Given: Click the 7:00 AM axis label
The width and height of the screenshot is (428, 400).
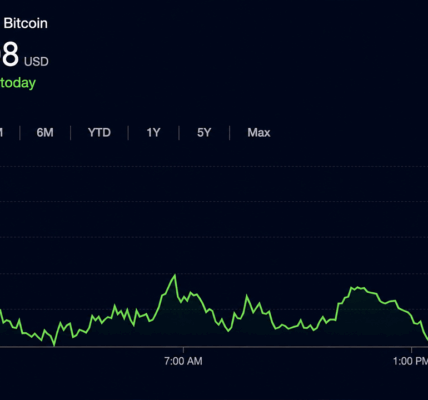Looking at the screenshot, I should [x=183, y=361].
